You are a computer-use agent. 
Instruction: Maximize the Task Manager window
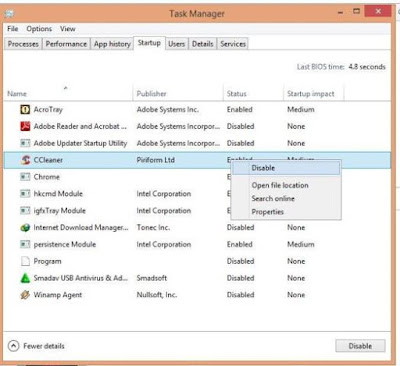click(356, 11)
